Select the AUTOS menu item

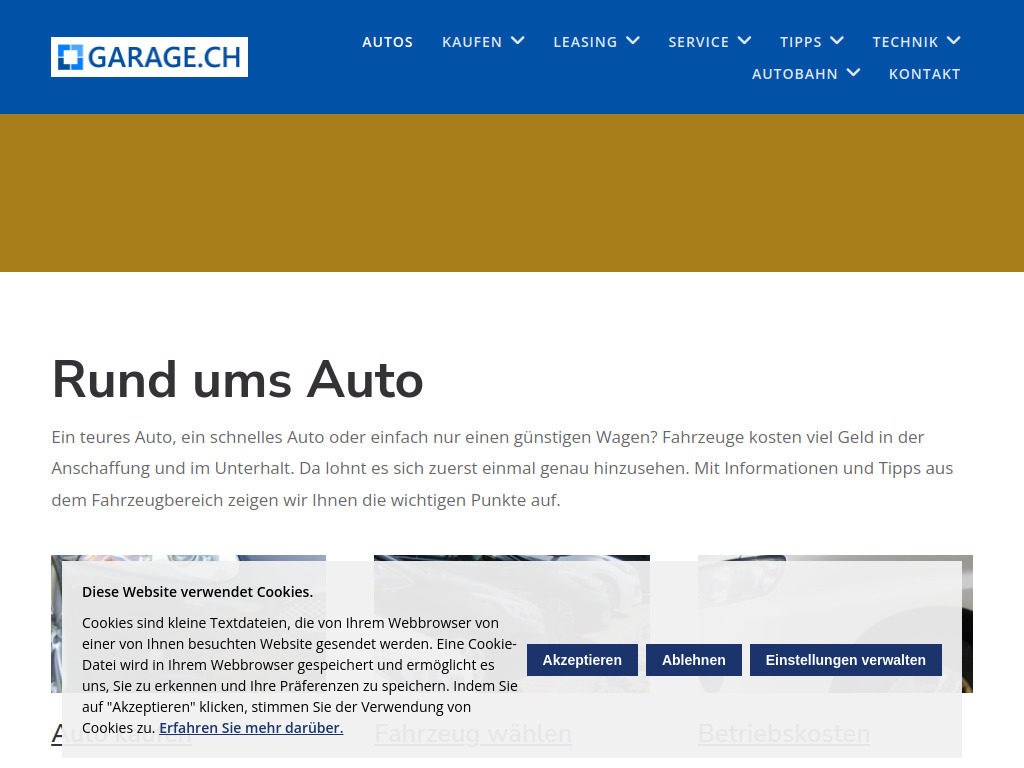(387, 42)
